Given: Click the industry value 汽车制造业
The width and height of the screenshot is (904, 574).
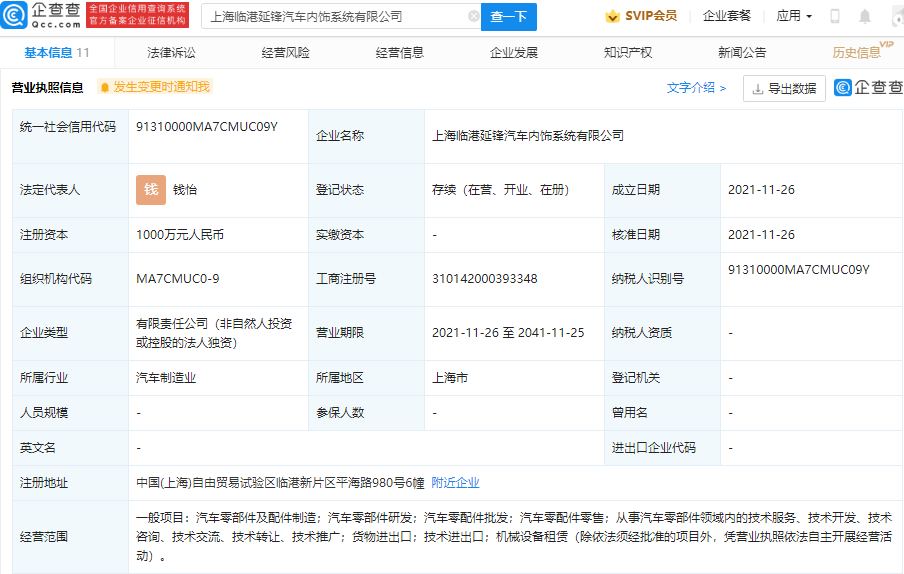Looking at the screenshot, I should [166, 378].
